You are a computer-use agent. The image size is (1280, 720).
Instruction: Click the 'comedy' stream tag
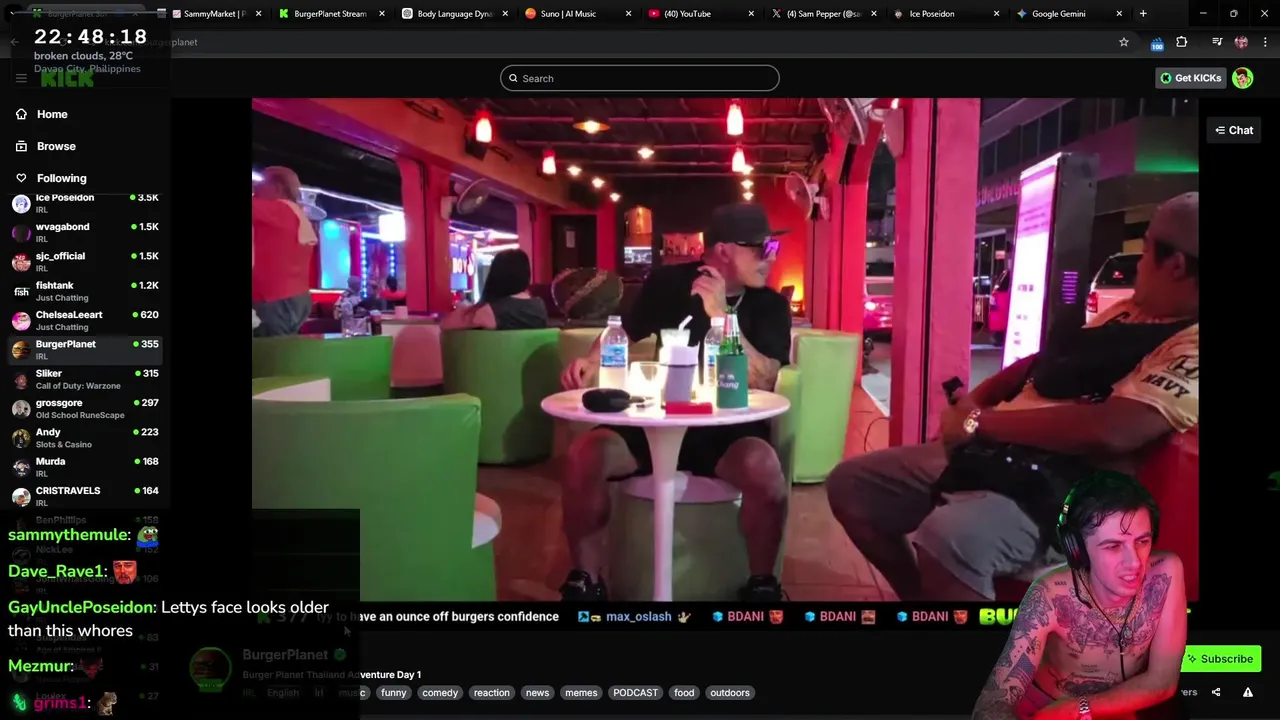pyautogui.click(x=439, y=692)
